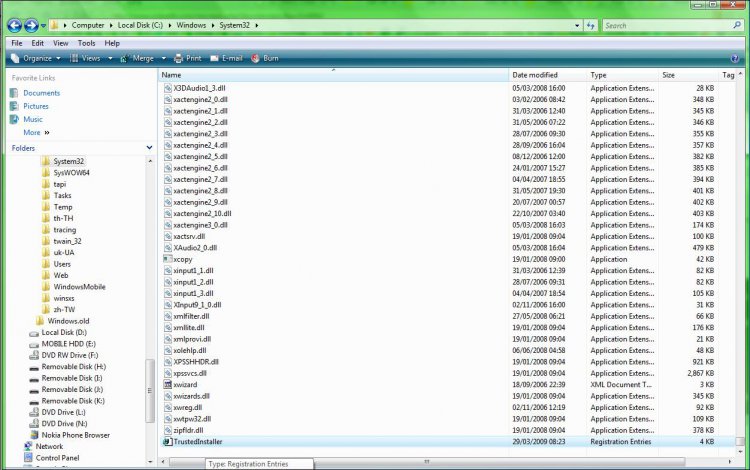Sort by Type column header
Image resolution: width=750 pixels, height=470 pixels.
pos(622,75)
